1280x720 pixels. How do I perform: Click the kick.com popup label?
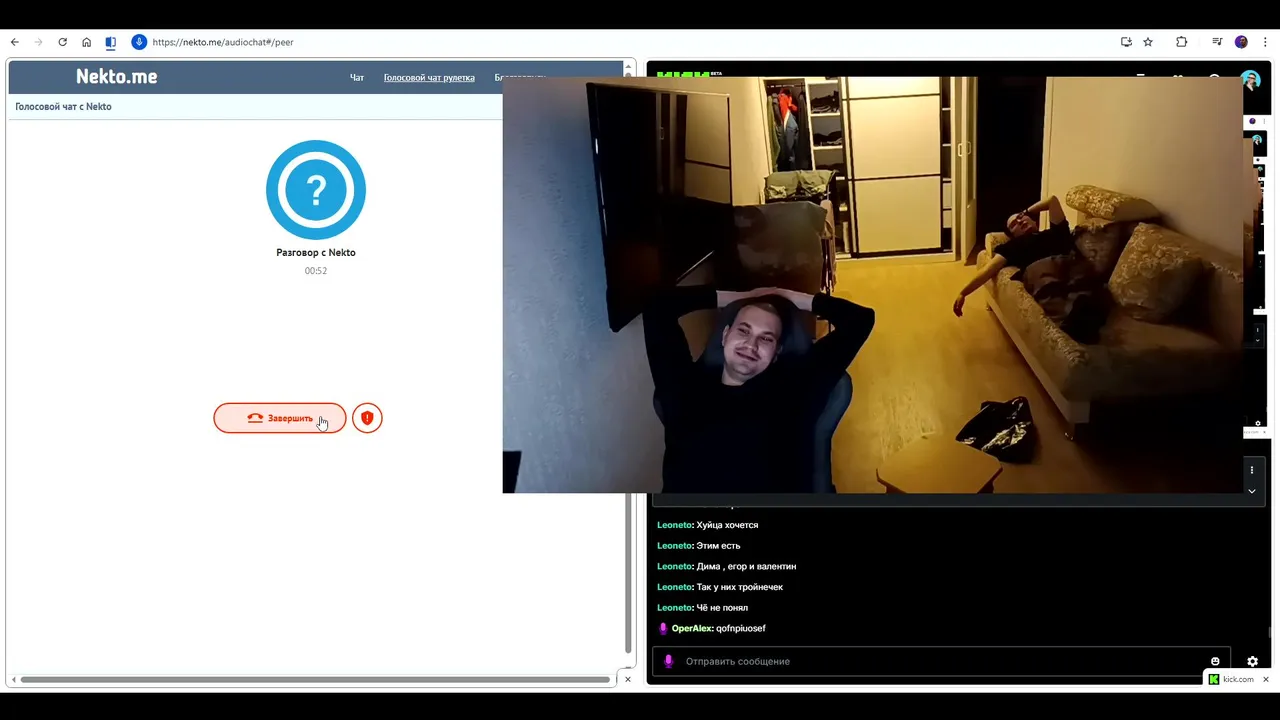pos(1238,679)
